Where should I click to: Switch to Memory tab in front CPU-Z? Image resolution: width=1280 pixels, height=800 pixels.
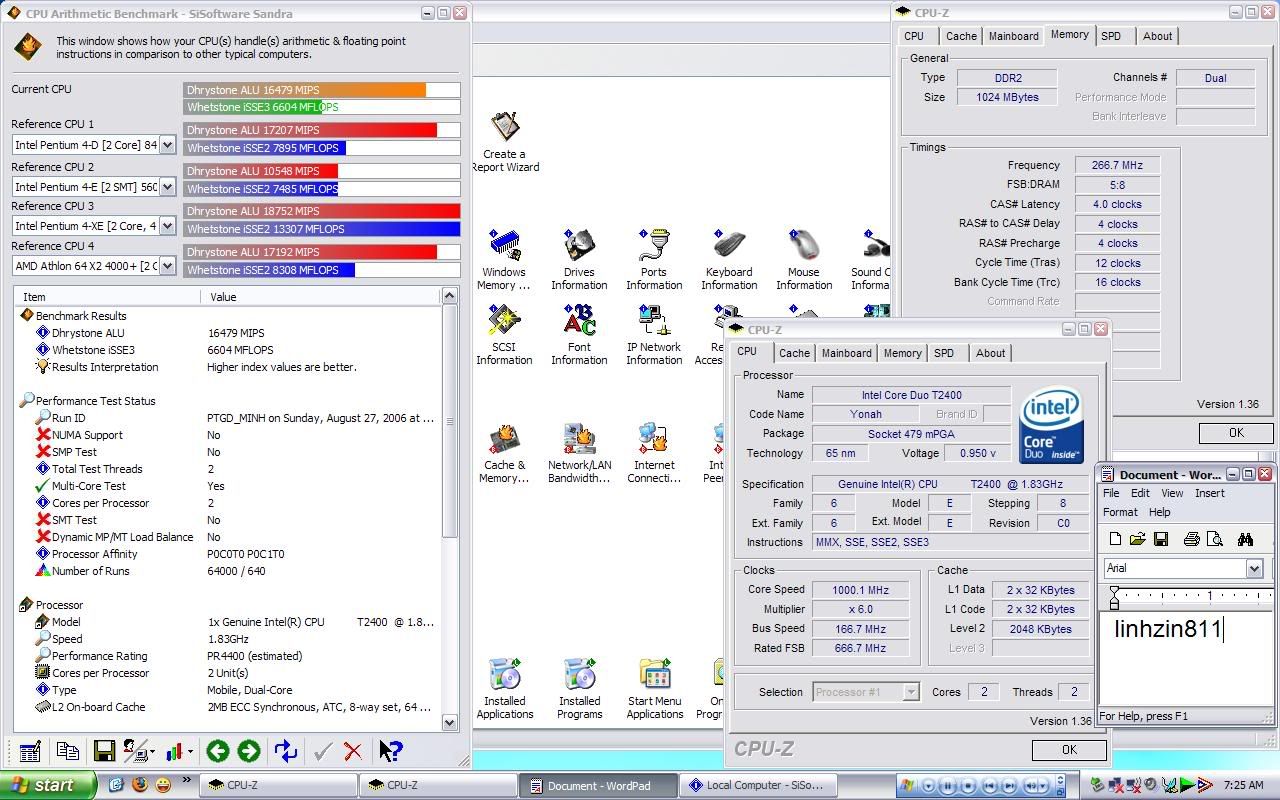pos(902,353)
